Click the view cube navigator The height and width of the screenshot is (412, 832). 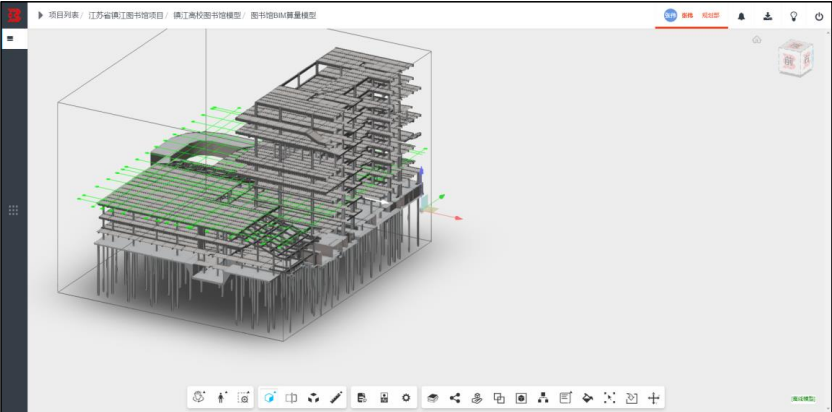tap(795, 58)
